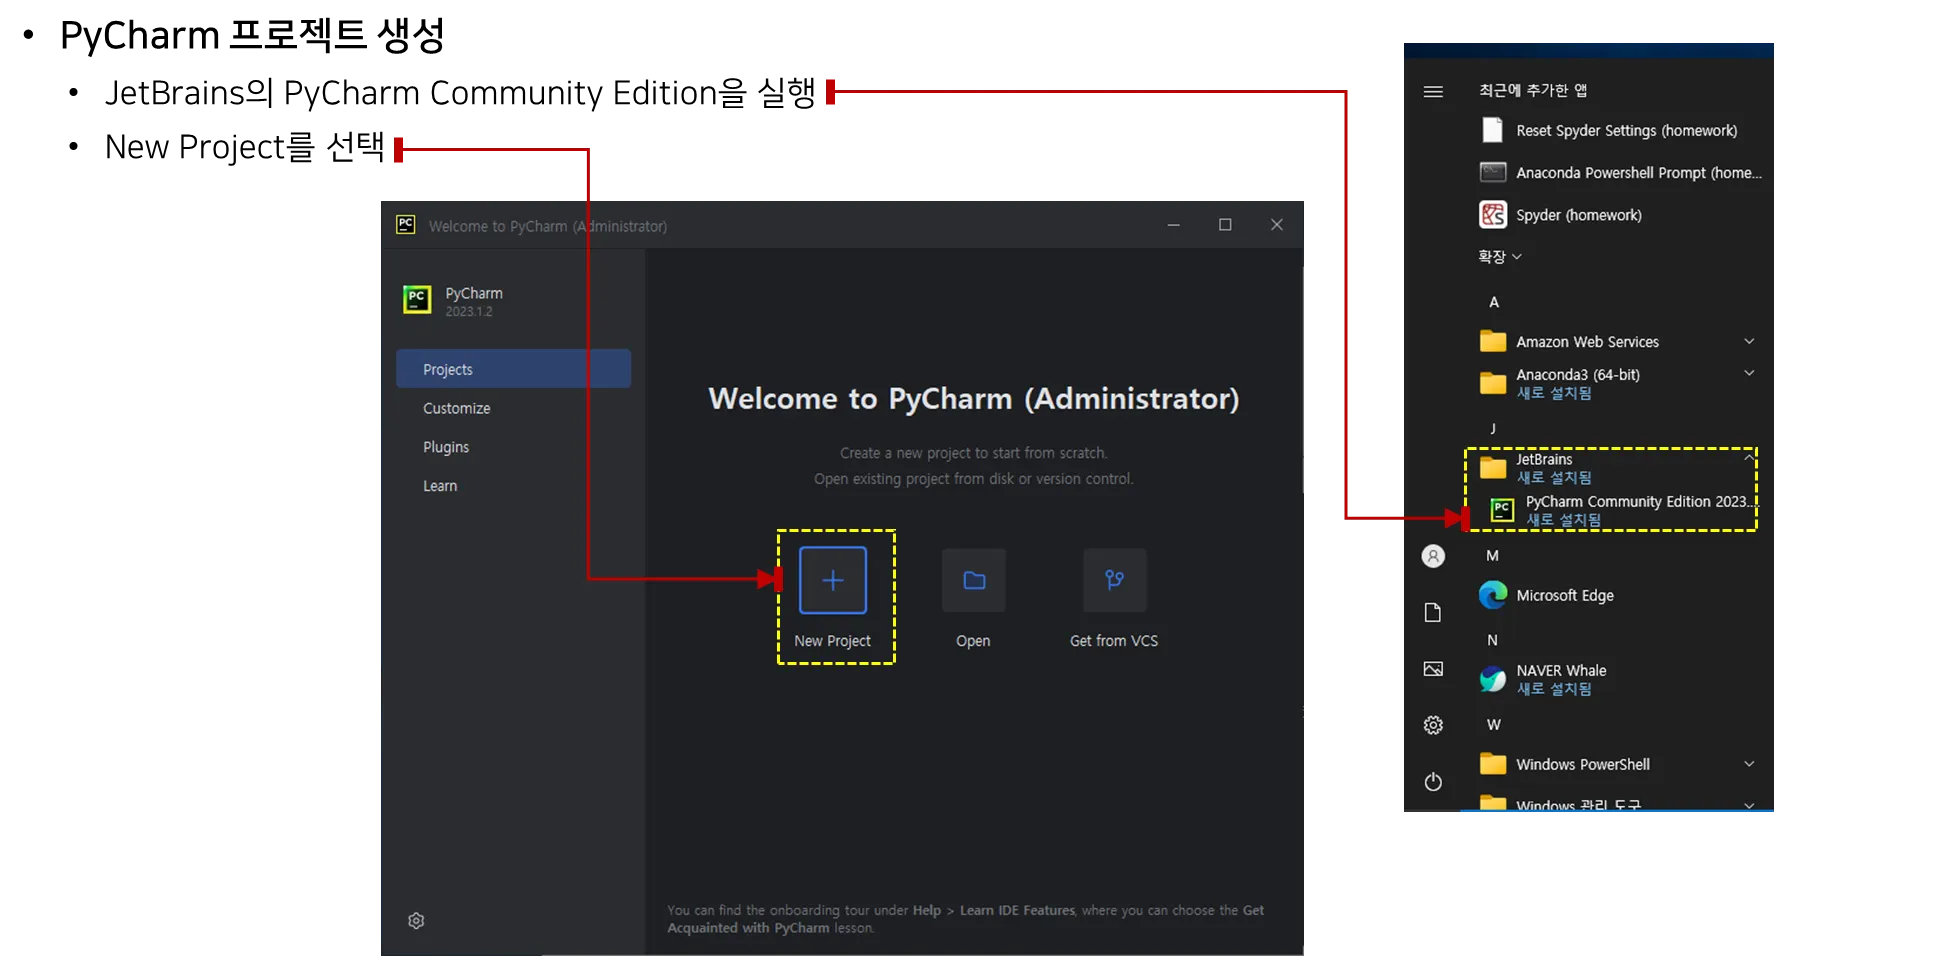Expand the Amazon Web Services folder chevron
Viewport: 1956px width, 956px height.
pyautogui.click(x=1749, y=341)
